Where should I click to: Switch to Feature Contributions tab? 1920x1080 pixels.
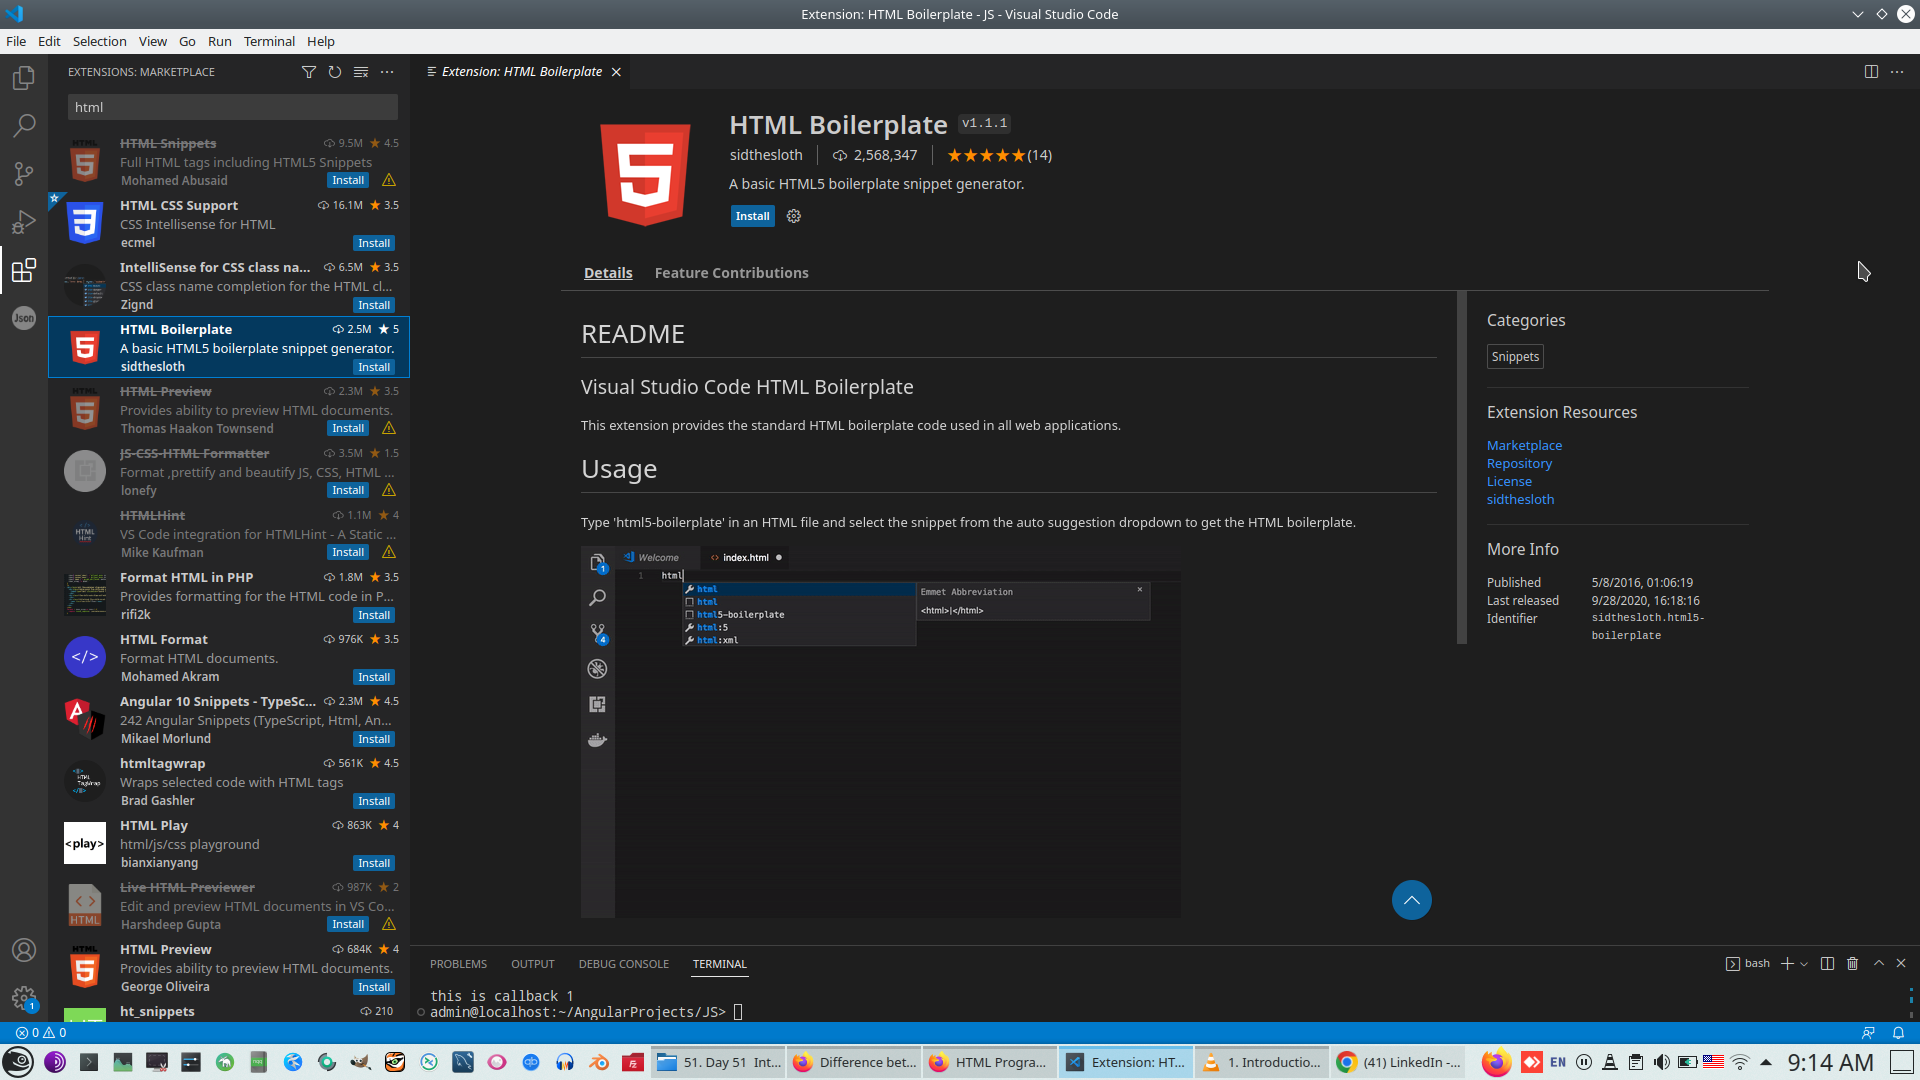pyautogui.click(x=731, y=273)
